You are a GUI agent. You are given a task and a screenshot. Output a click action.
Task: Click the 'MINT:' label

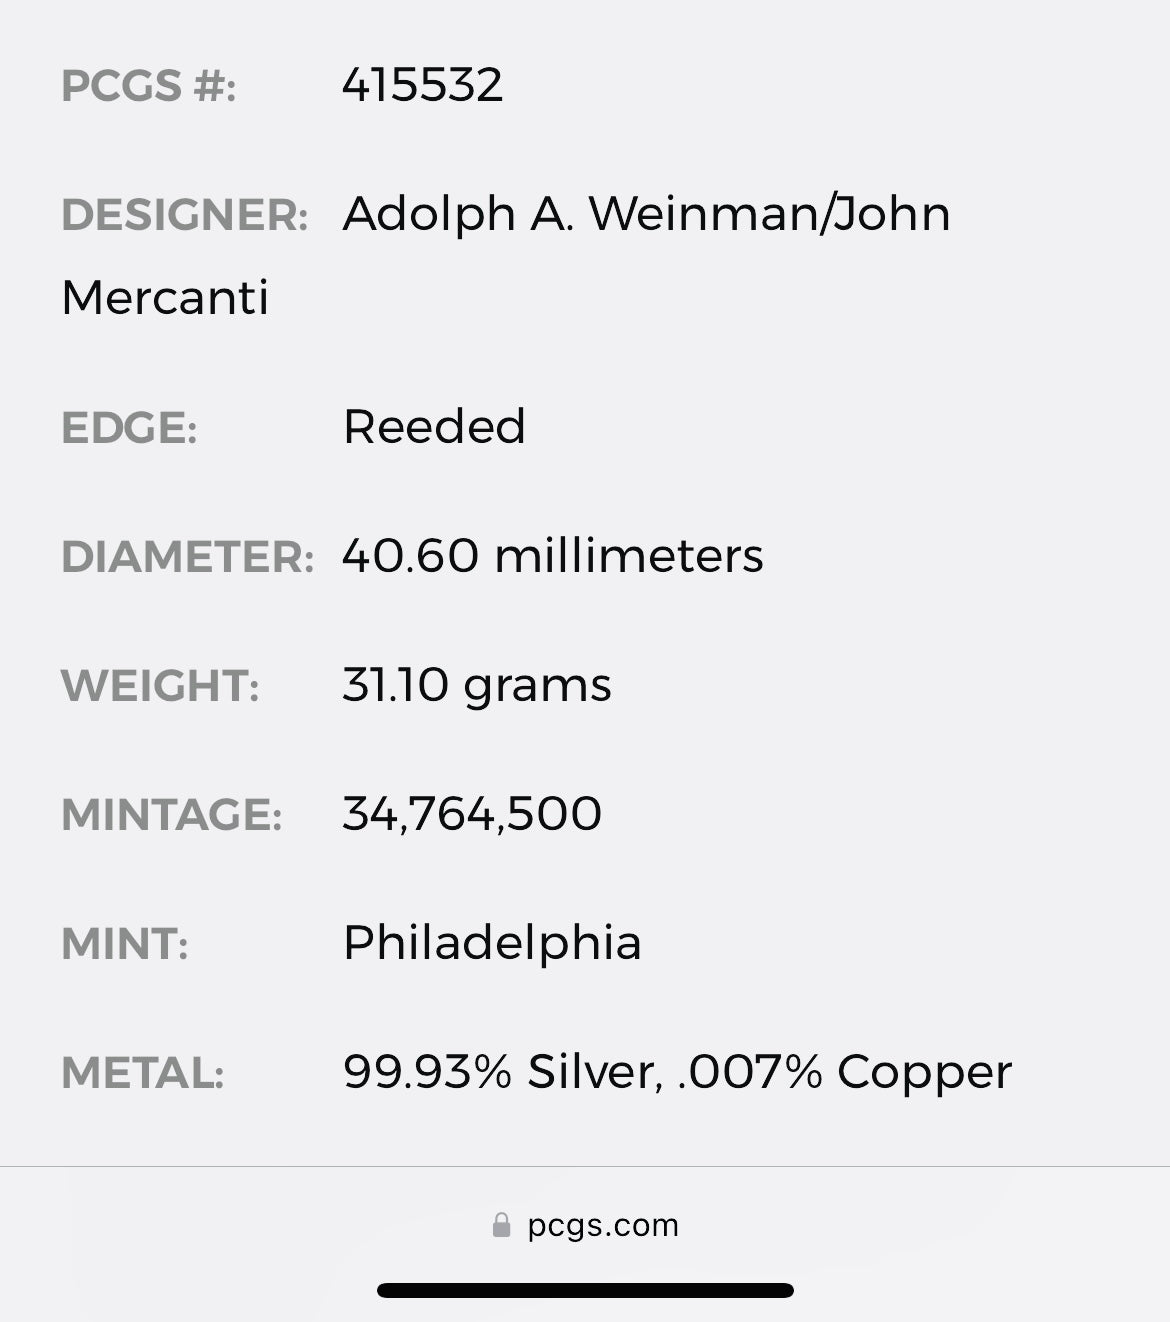(x=125, y=944)
